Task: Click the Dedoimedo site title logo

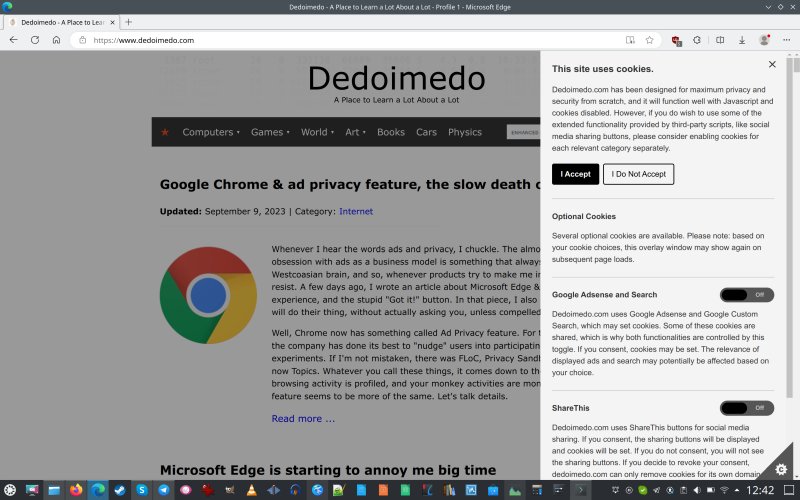Action: [396, 78]
